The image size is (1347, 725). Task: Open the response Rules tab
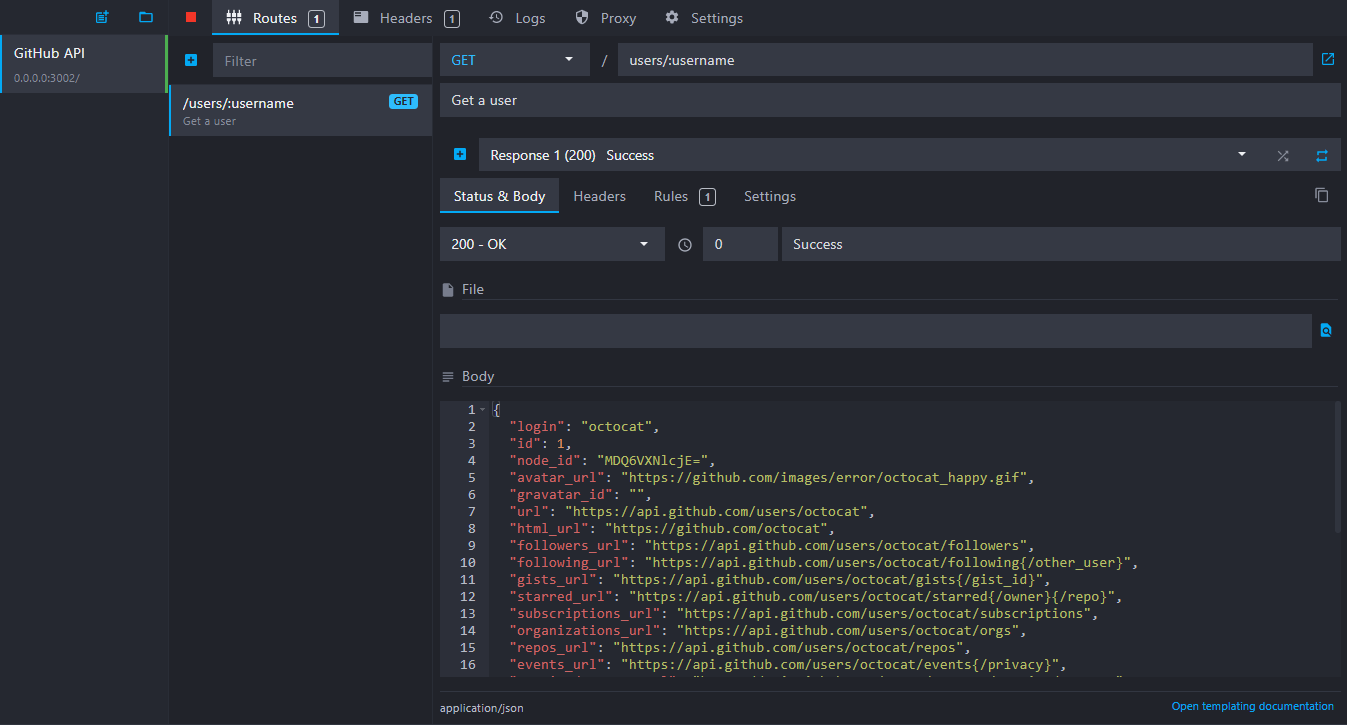(x=683, y=196)
